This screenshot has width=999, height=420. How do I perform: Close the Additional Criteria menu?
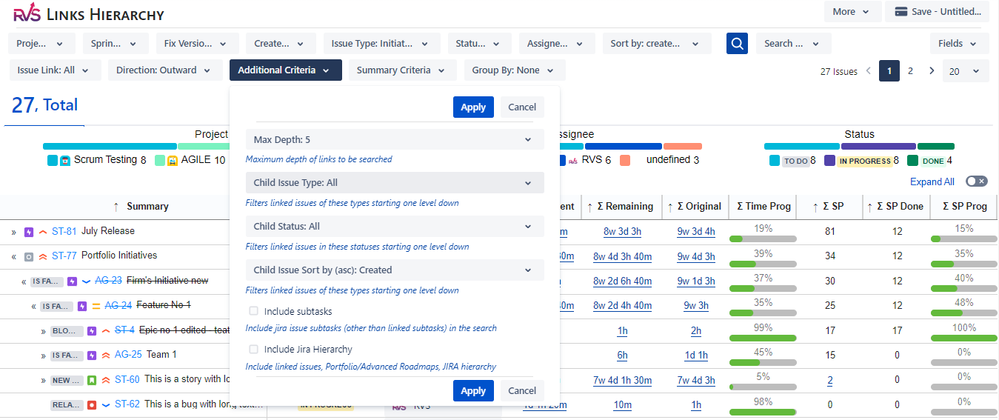(285, 70)
